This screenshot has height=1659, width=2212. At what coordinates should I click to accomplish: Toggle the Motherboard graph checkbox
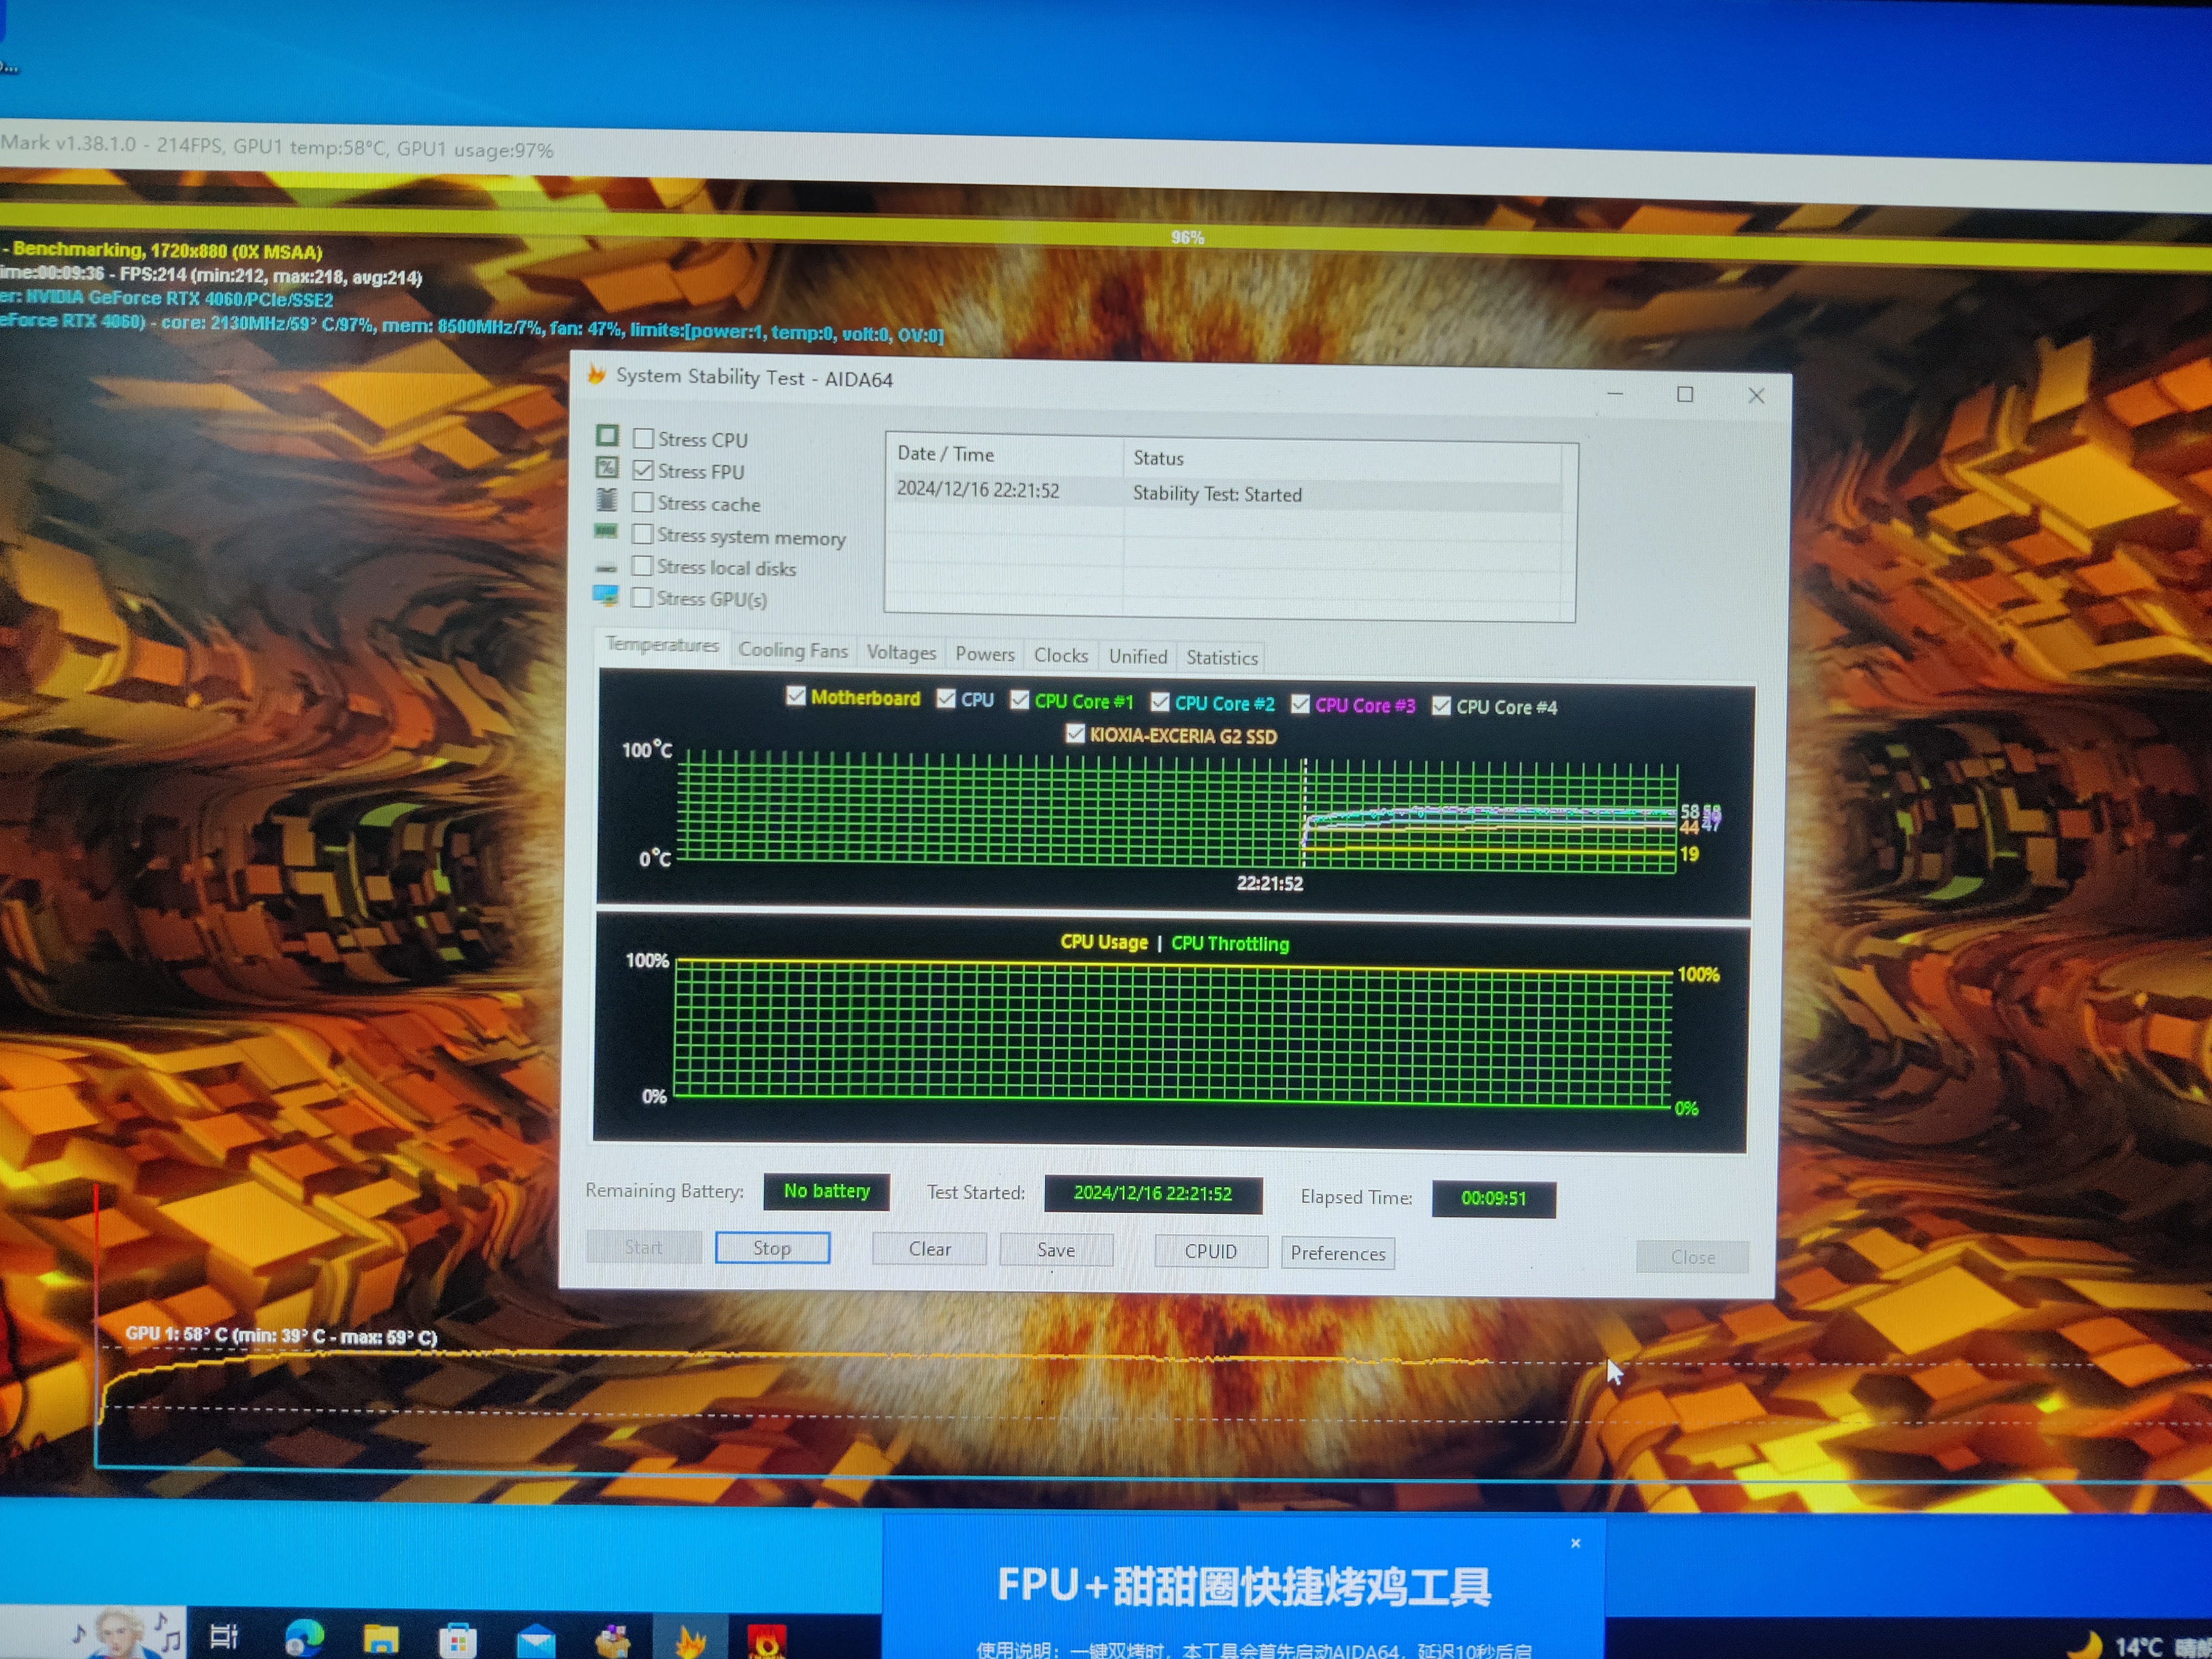tap(796, 696)
